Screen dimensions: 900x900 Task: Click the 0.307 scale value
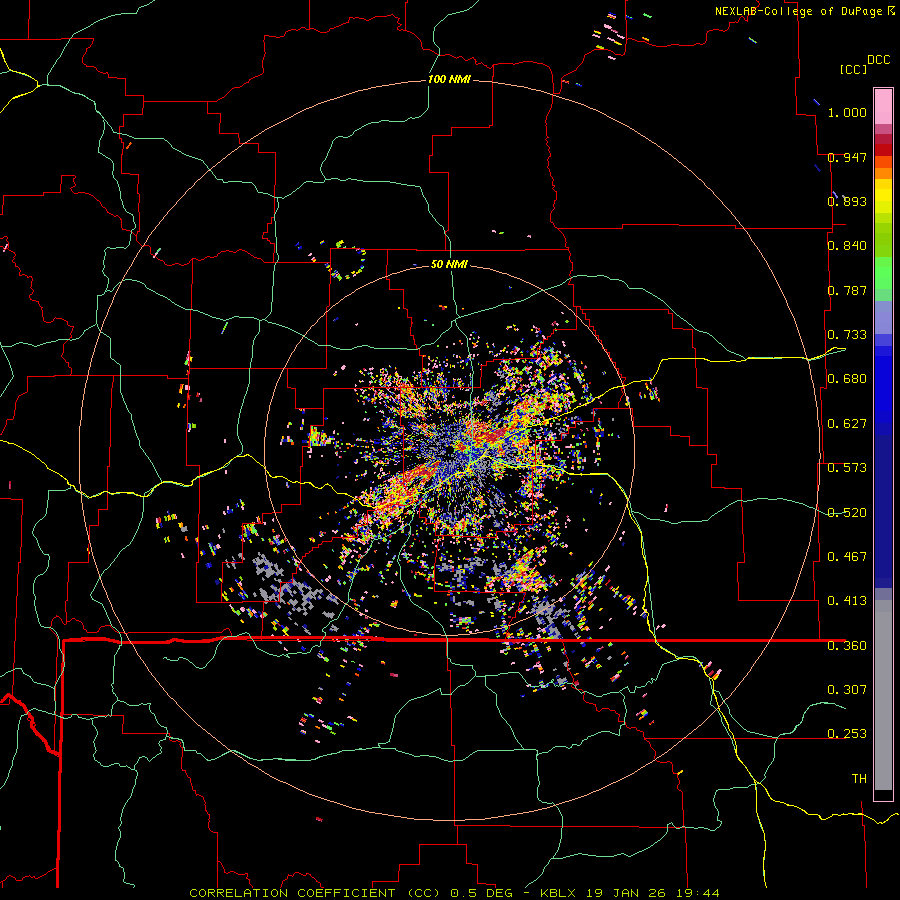847,689
